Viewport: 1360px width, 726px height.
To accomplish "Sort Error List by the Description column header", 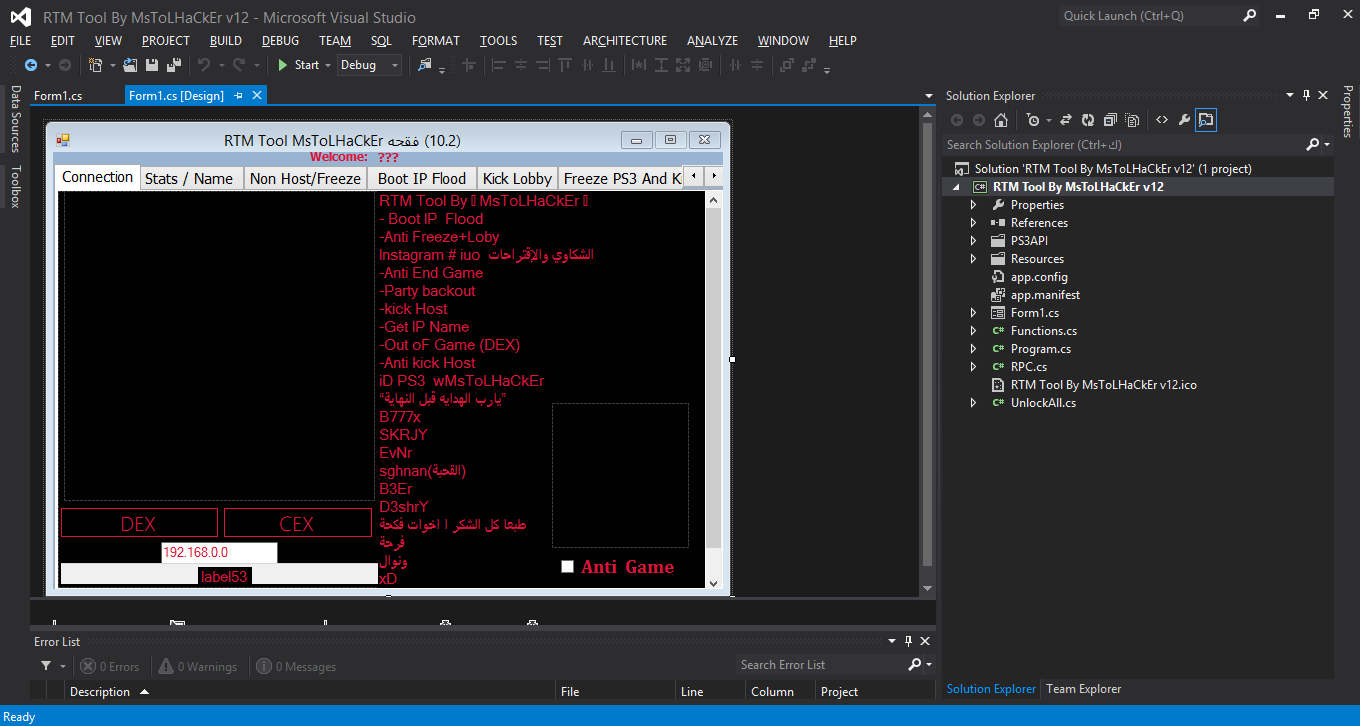I will tap(310, 692).
